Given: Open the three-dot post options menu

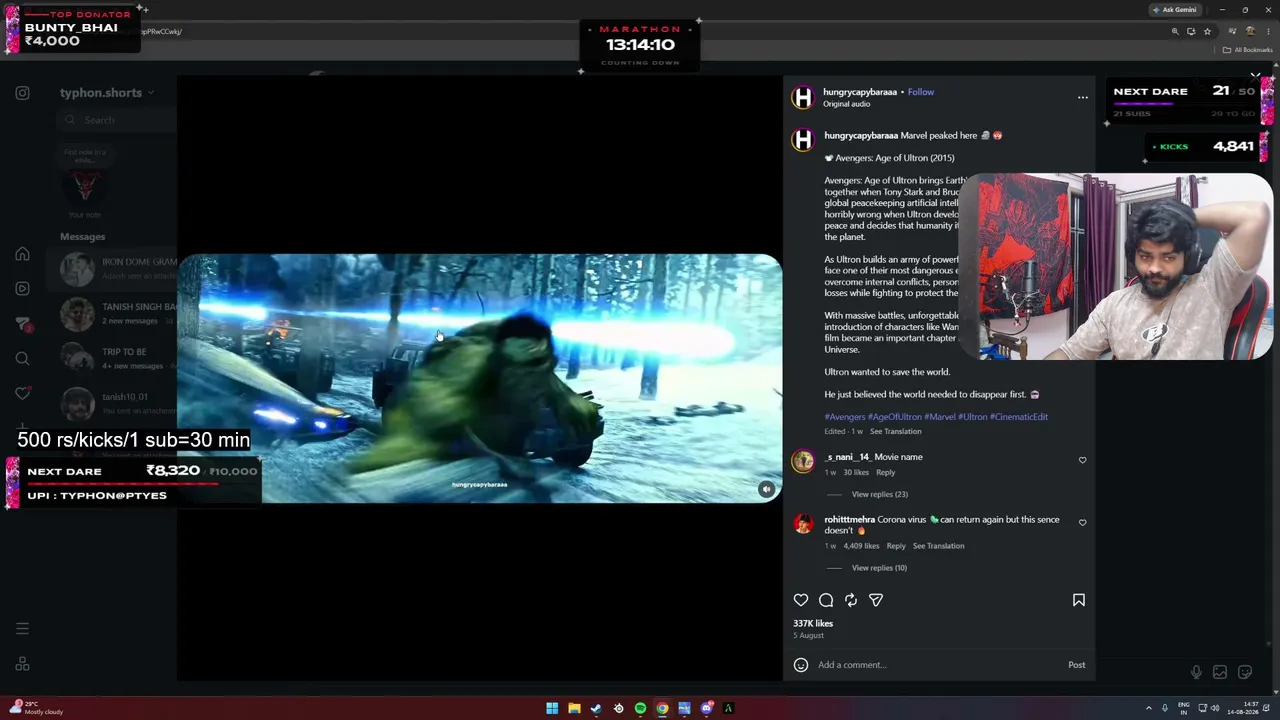Looking at the screenshot, I should coord(1082,98).
